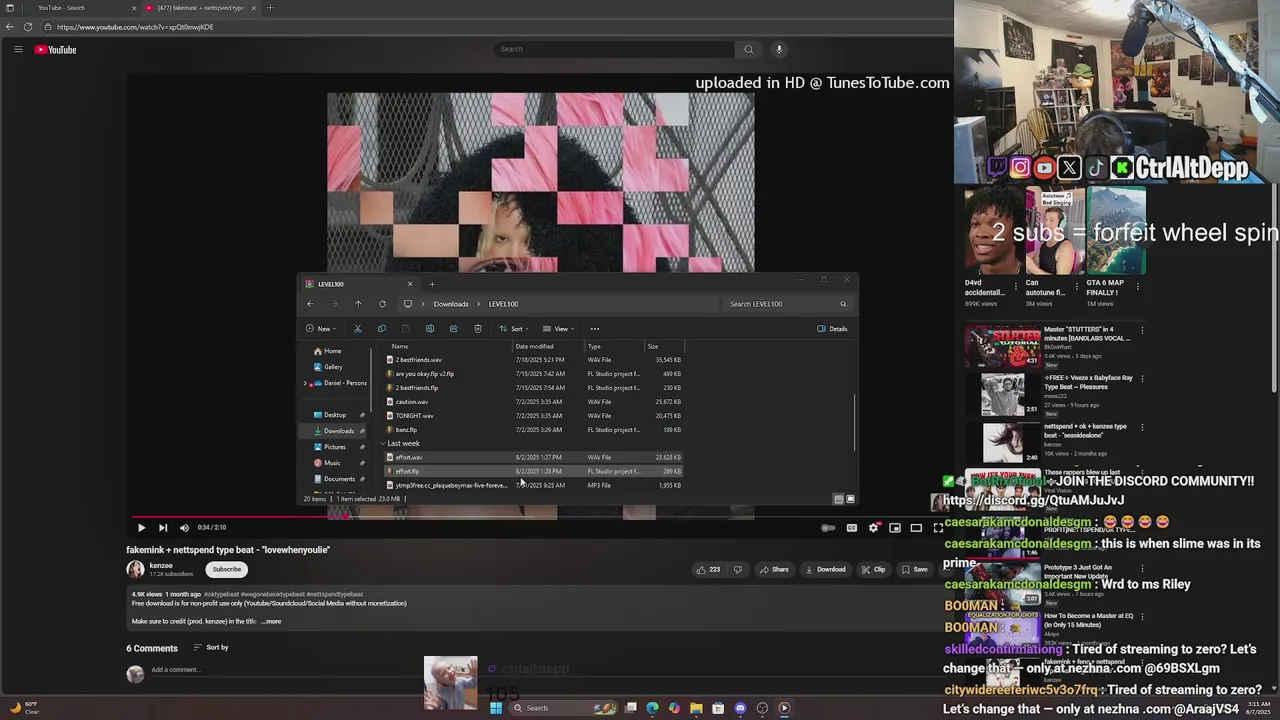This screenshot has height=720, width=1280.
Task: Switch to details view icon in Explorer status bar
Action: click(x=839, y=499)
